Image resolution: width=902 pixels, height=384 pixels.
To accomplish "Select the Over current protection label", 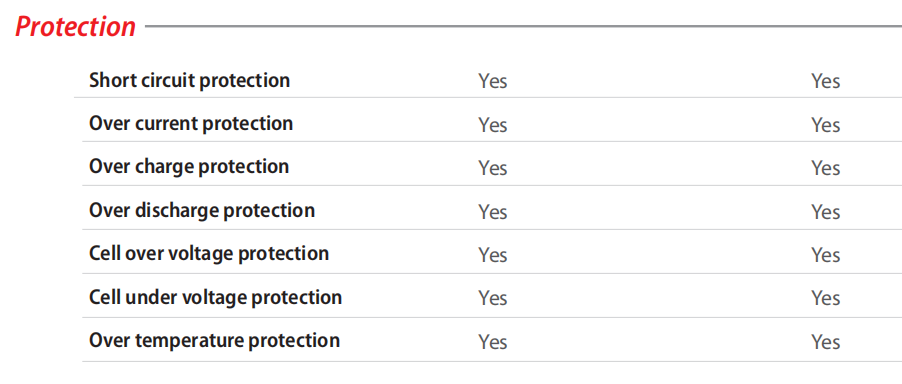I will pos(191,124).
